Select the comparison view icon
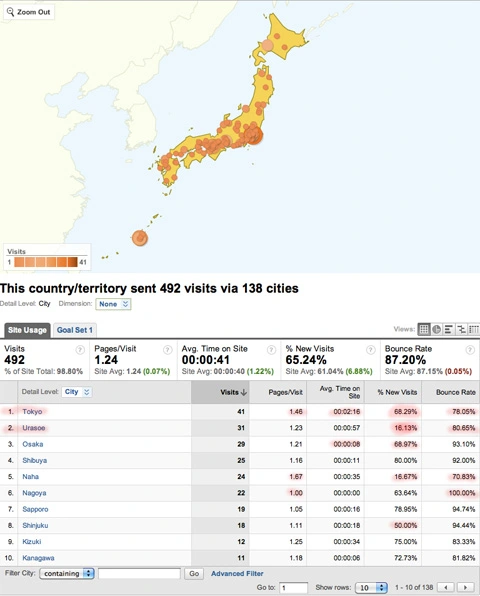 [x=461, y=329]
